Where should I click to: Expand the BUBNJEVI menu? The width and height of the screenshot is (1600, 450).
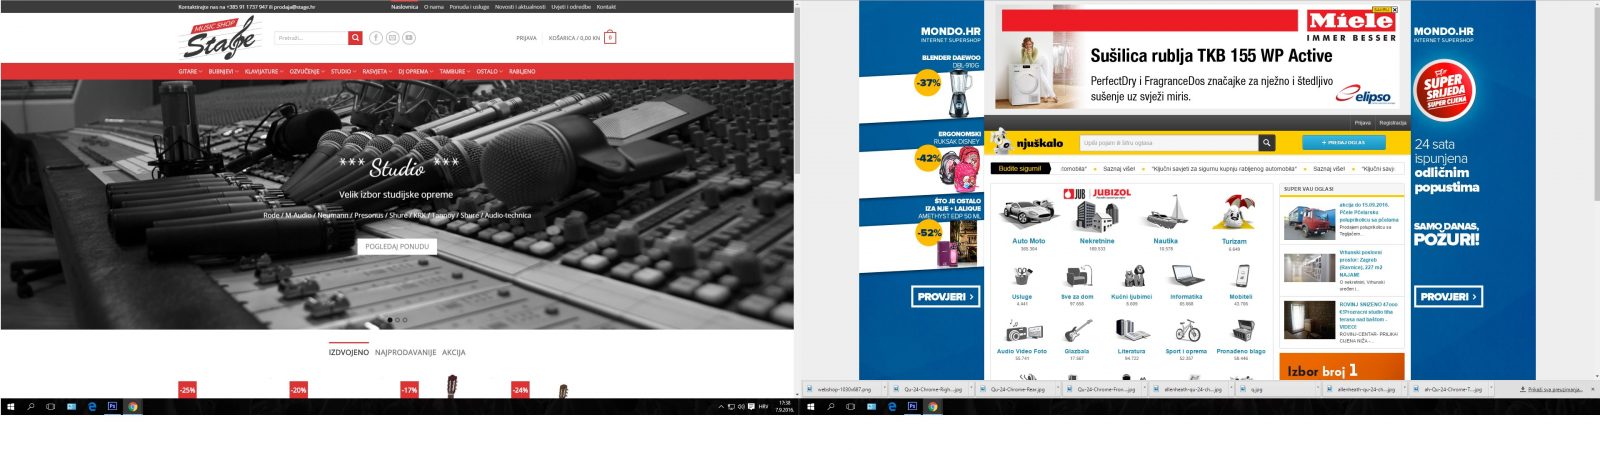coord(223,72)
